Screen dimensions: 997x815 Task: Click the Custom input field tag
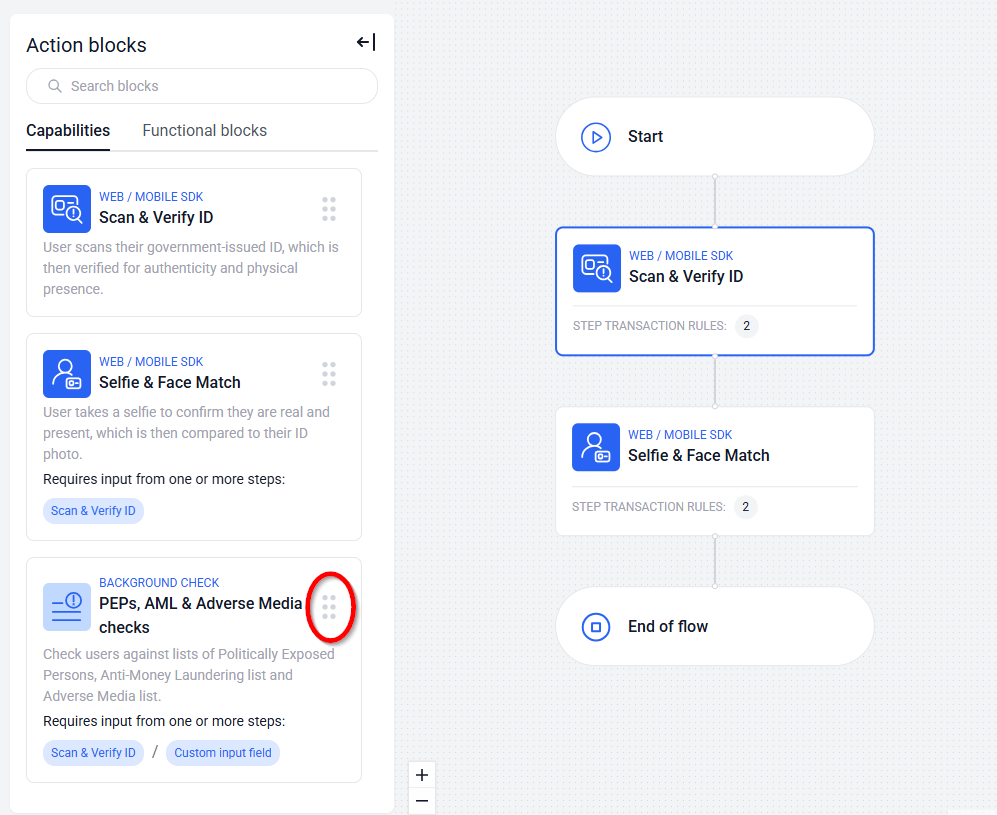click(222, 753)
